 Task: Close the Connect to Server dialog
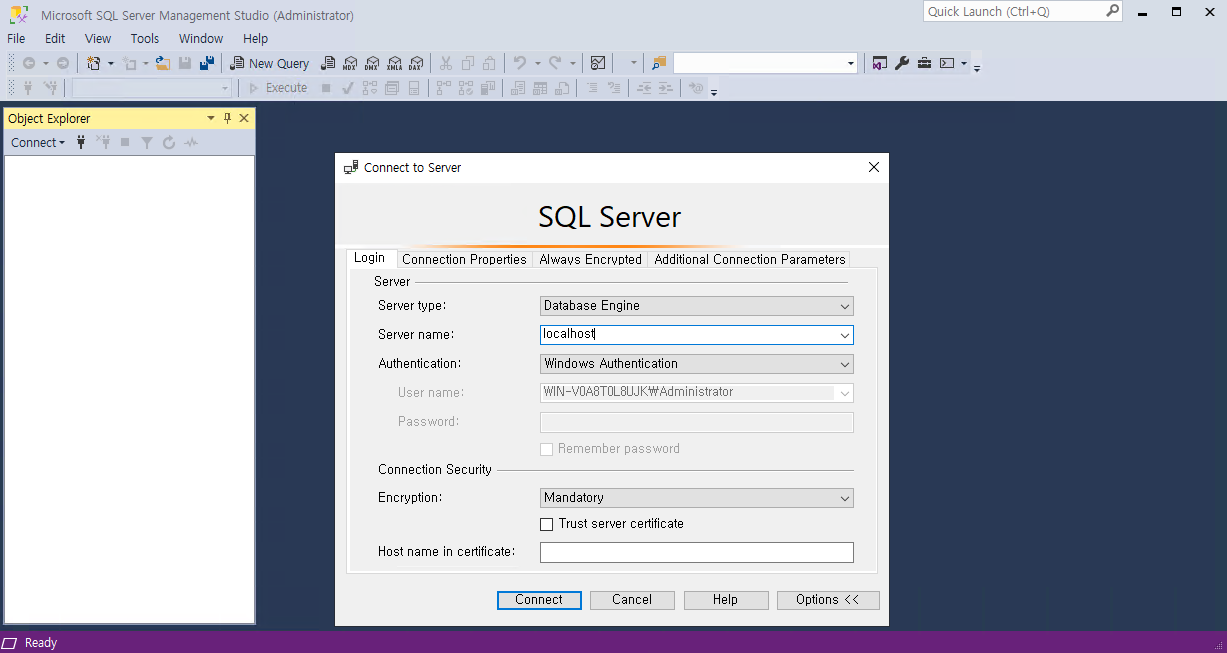pos(874,167)
